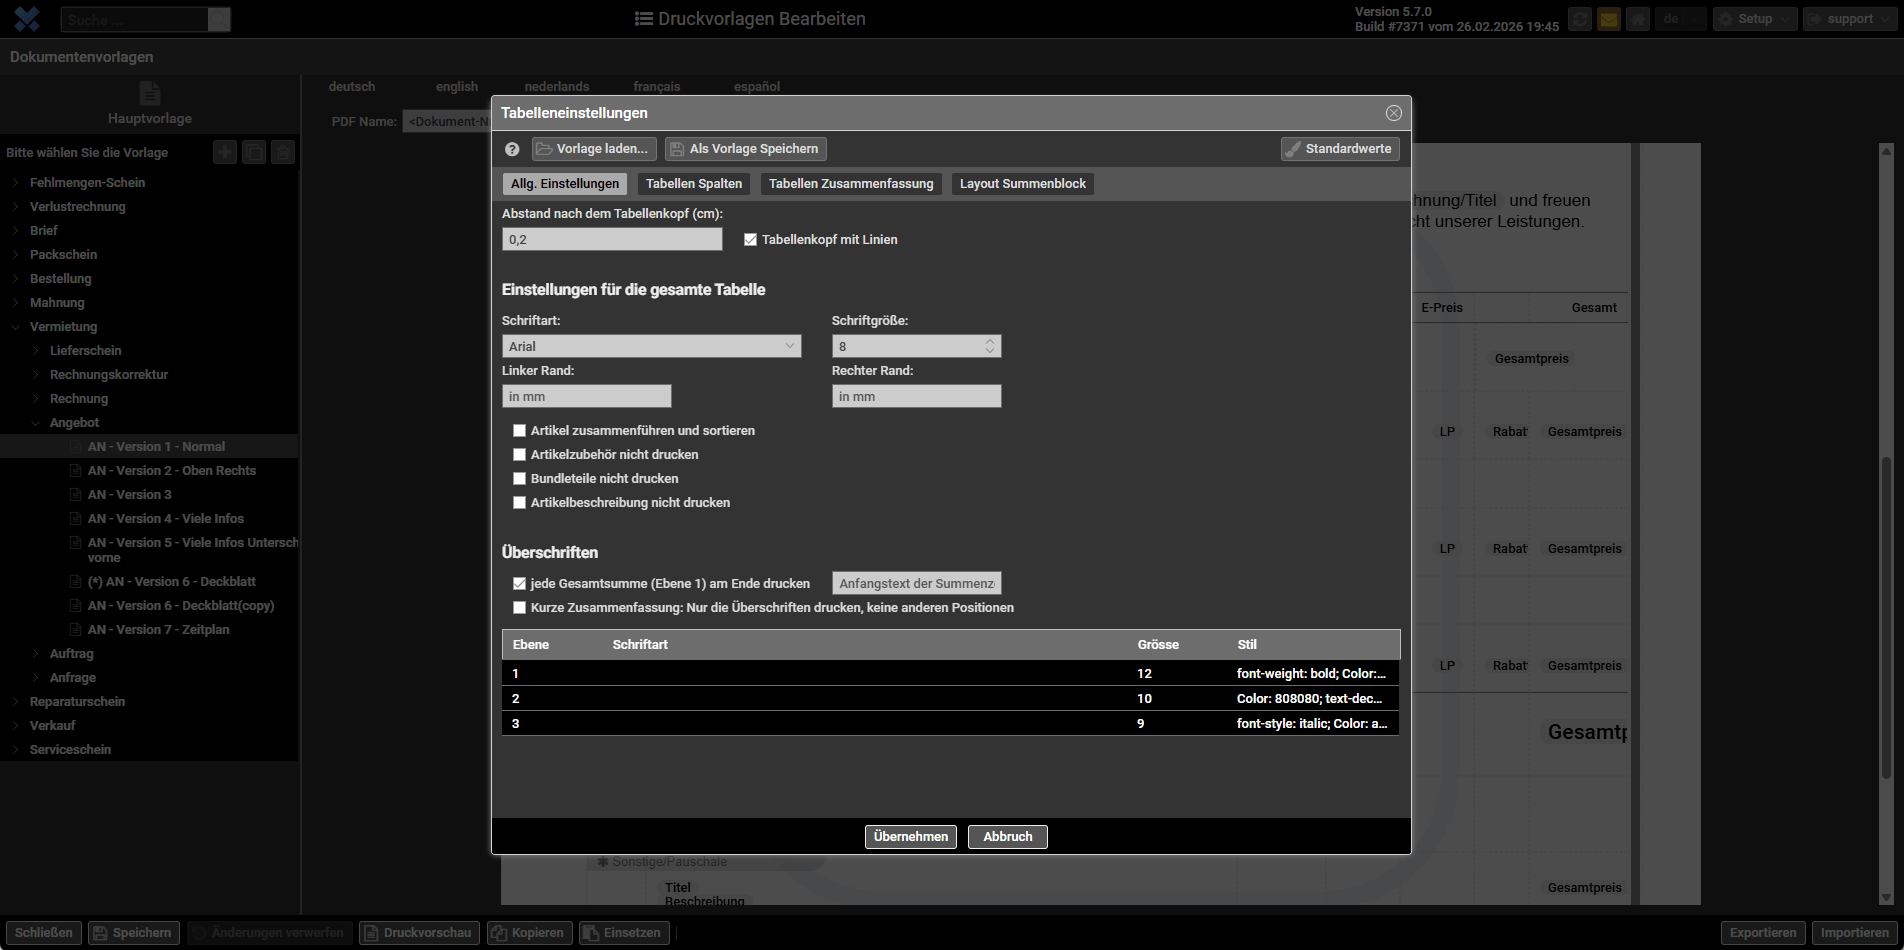Close the Tabelleneinstellungen dialog via X icon

[1393, 113]
